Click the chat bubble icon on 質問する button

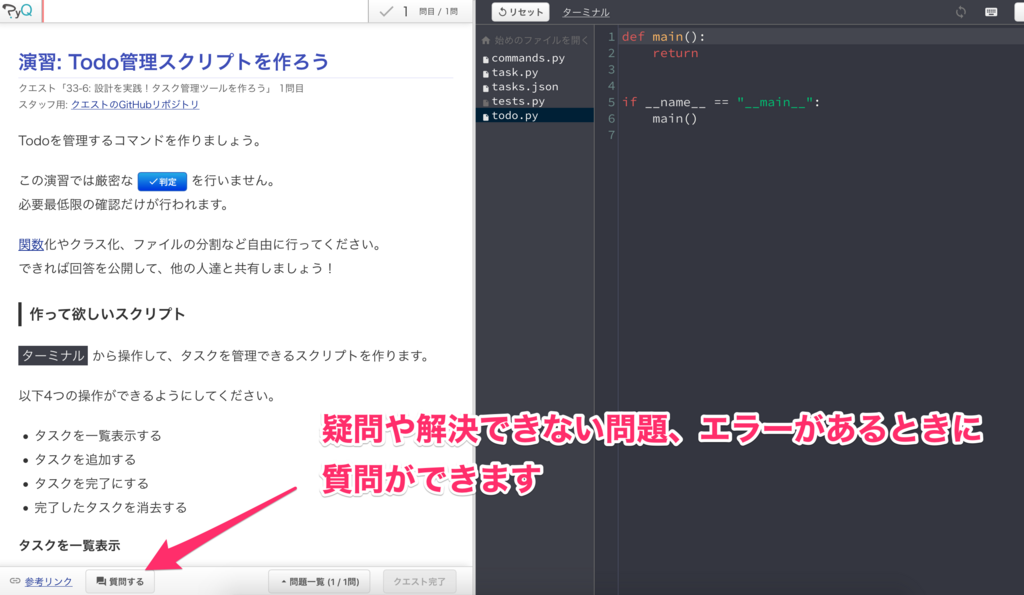(x=100, y=581)
